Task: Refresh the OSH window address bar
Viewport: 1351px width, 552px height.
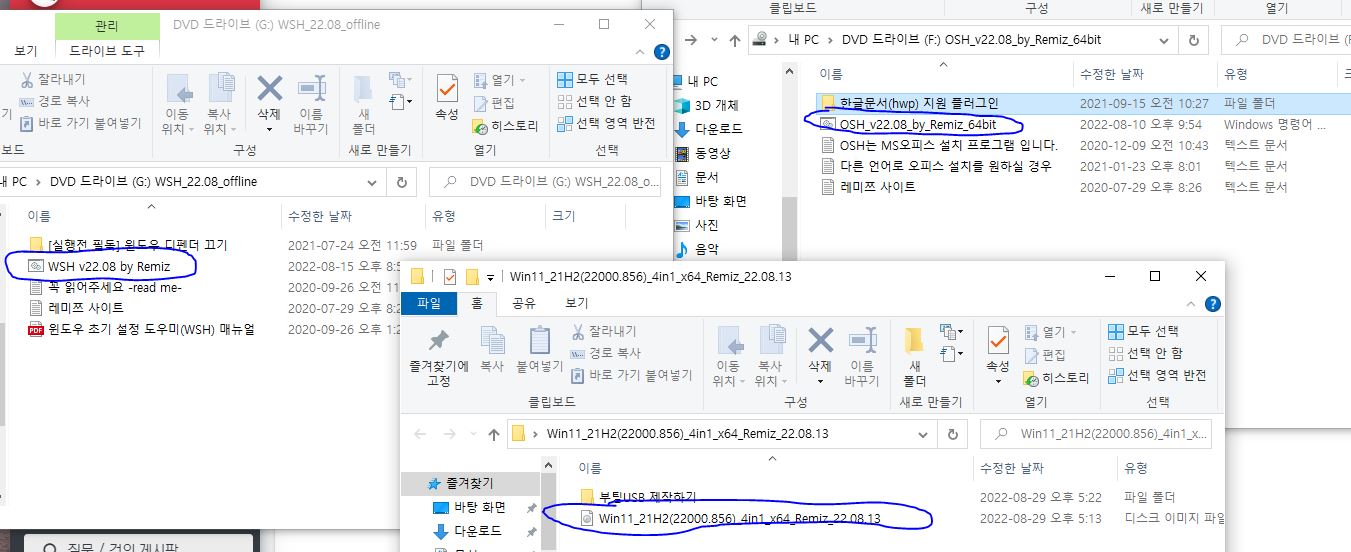Action: pos(1193,40)
